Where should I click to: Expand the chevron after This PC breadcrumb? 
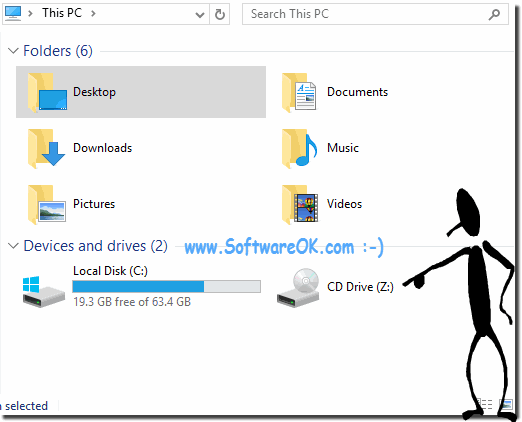93,14
